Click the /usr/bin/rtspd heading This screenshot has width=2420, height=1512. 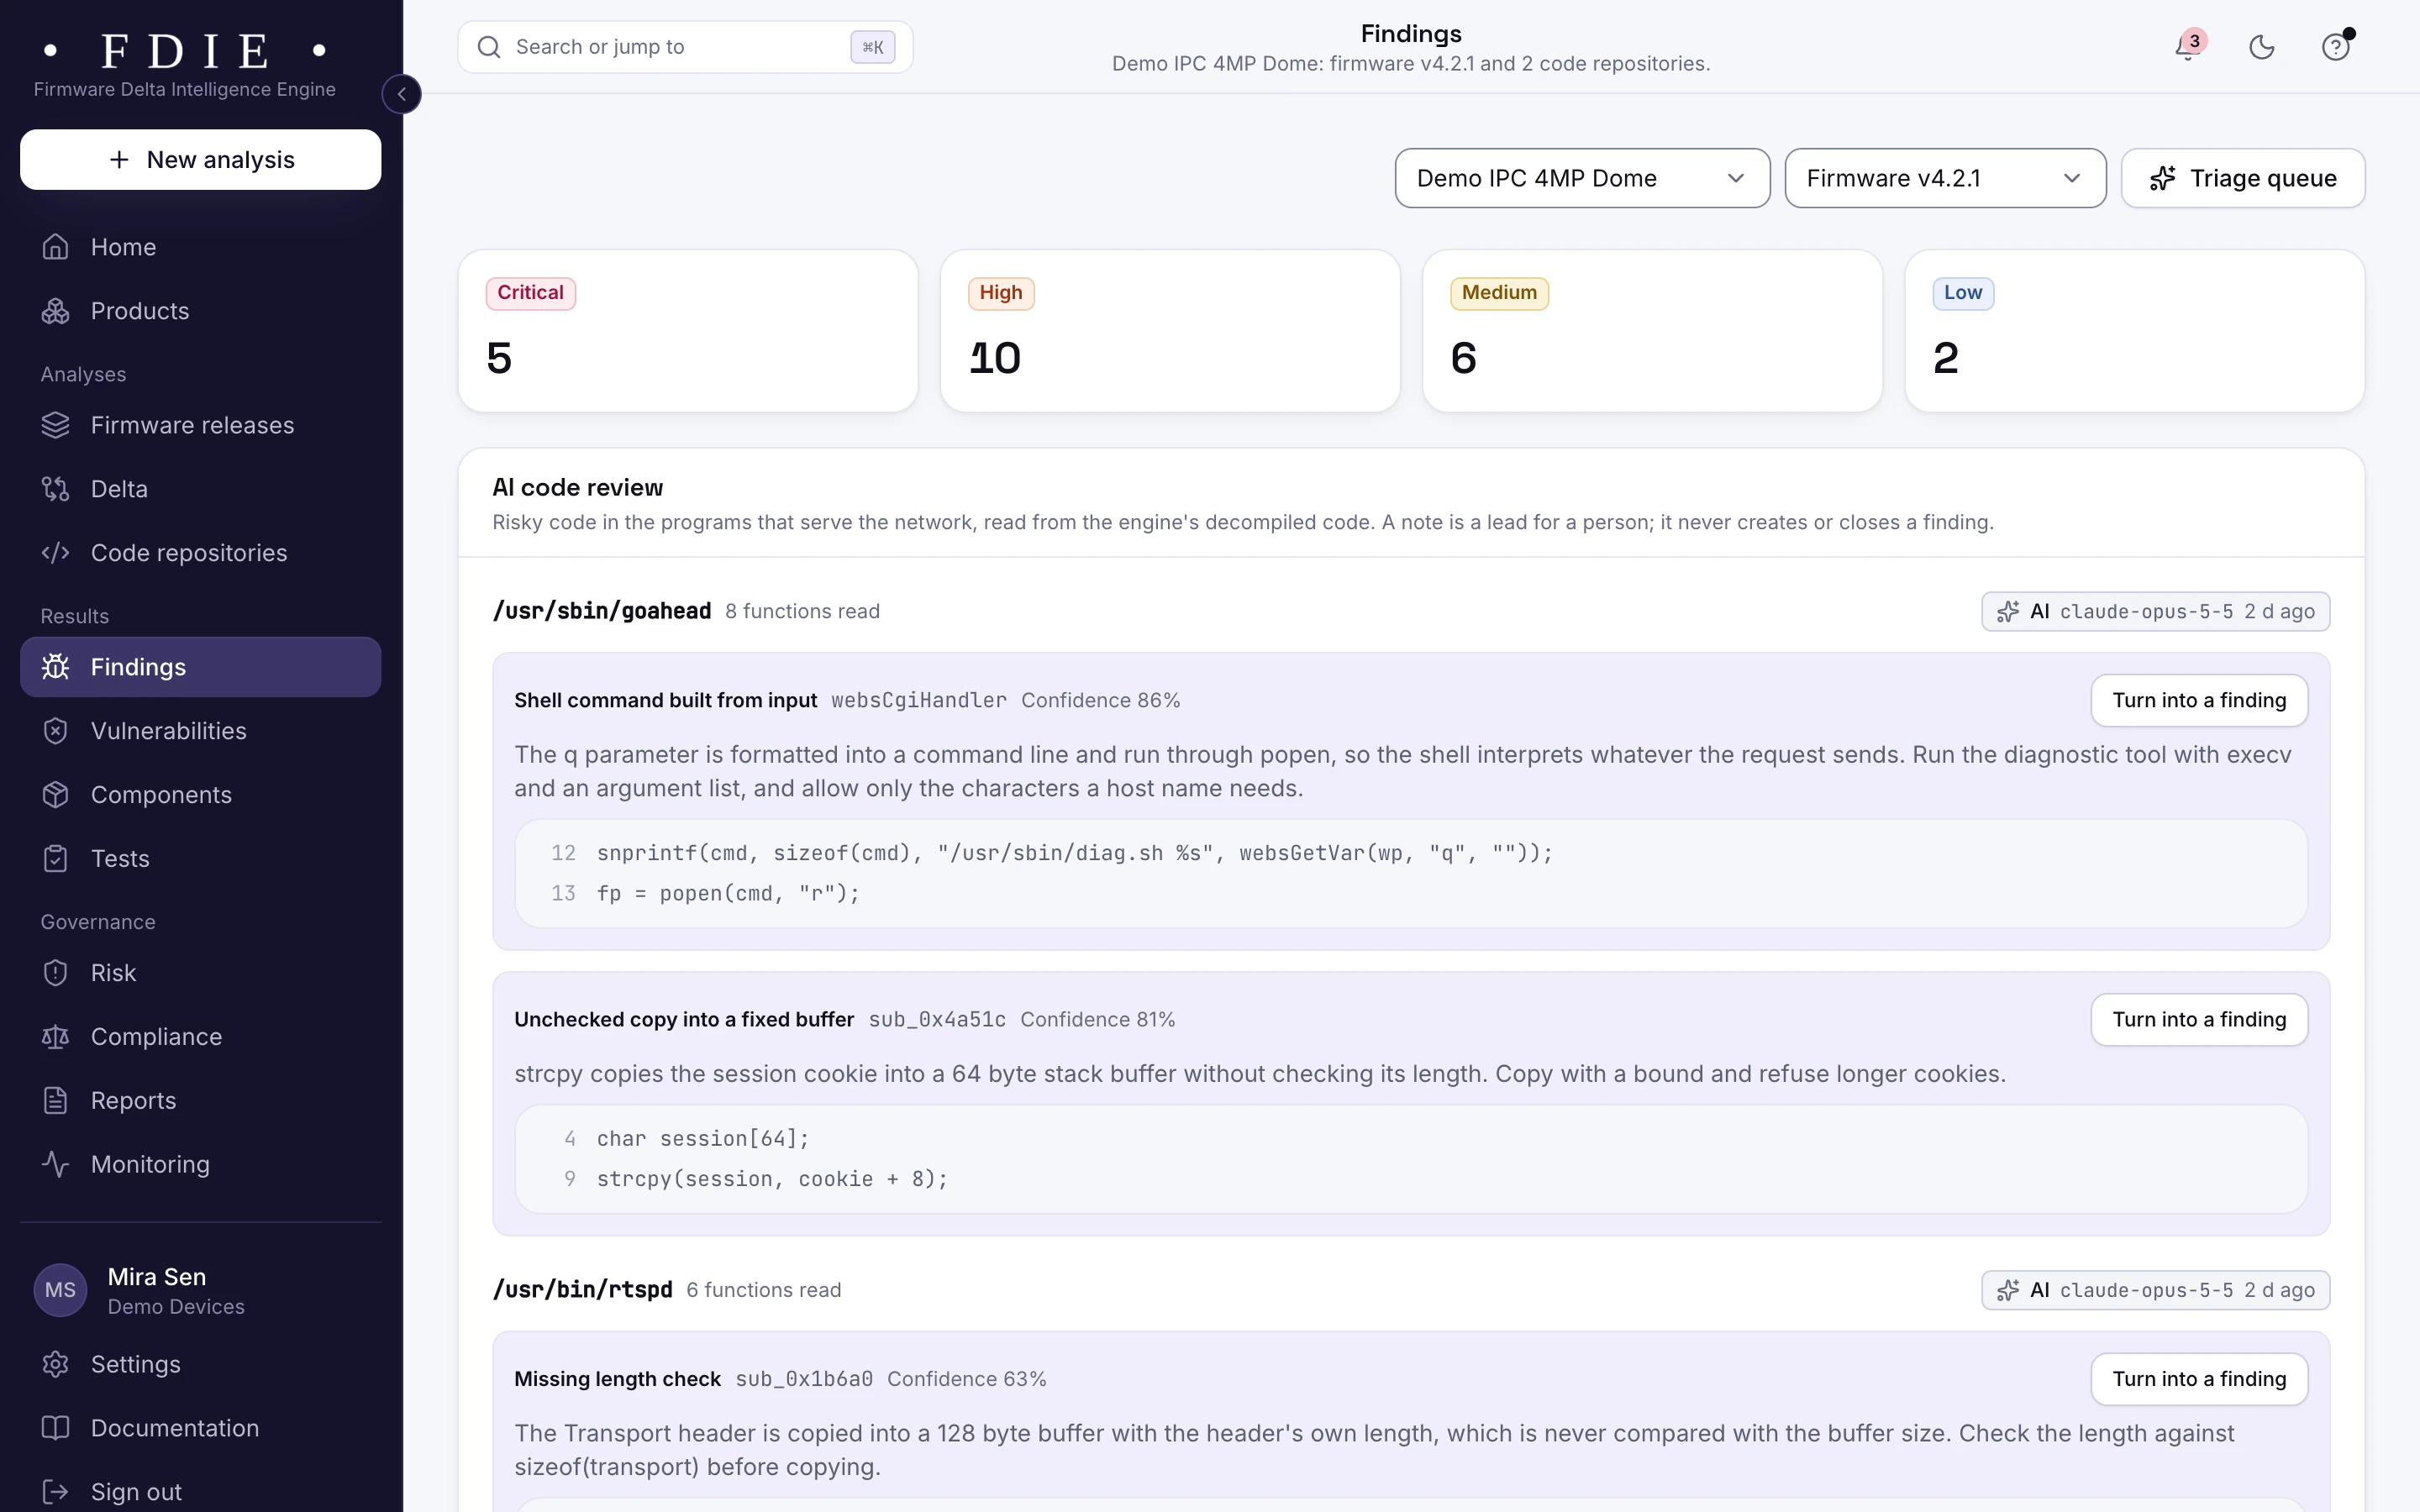[x=582, y=1290]
